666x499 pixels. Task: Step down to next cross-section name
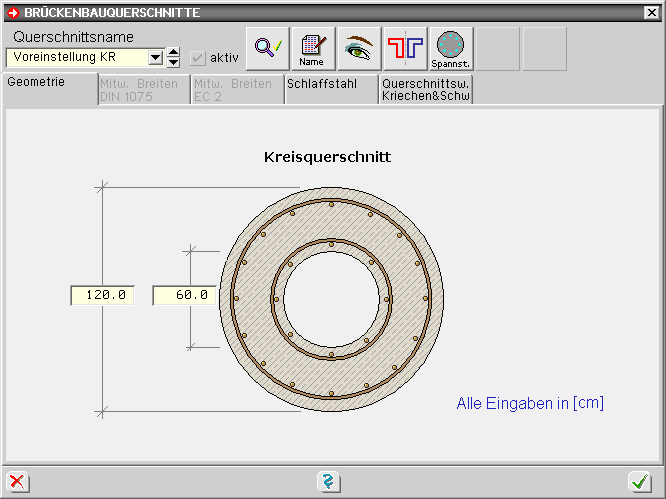[173, 62]
